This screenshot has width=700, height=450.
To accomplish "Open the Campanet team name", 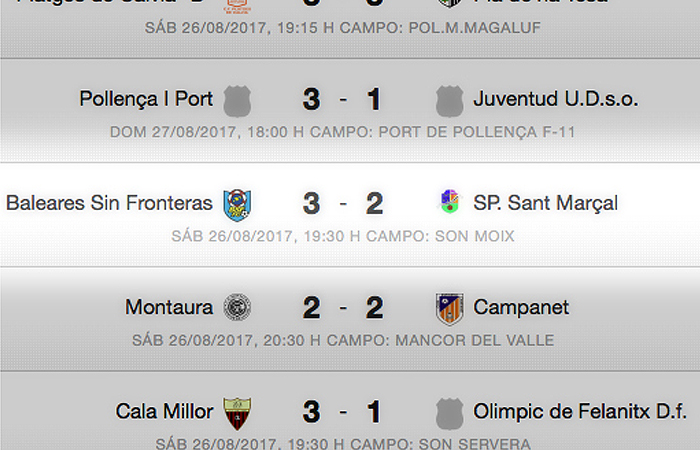I will pos(521,308).
